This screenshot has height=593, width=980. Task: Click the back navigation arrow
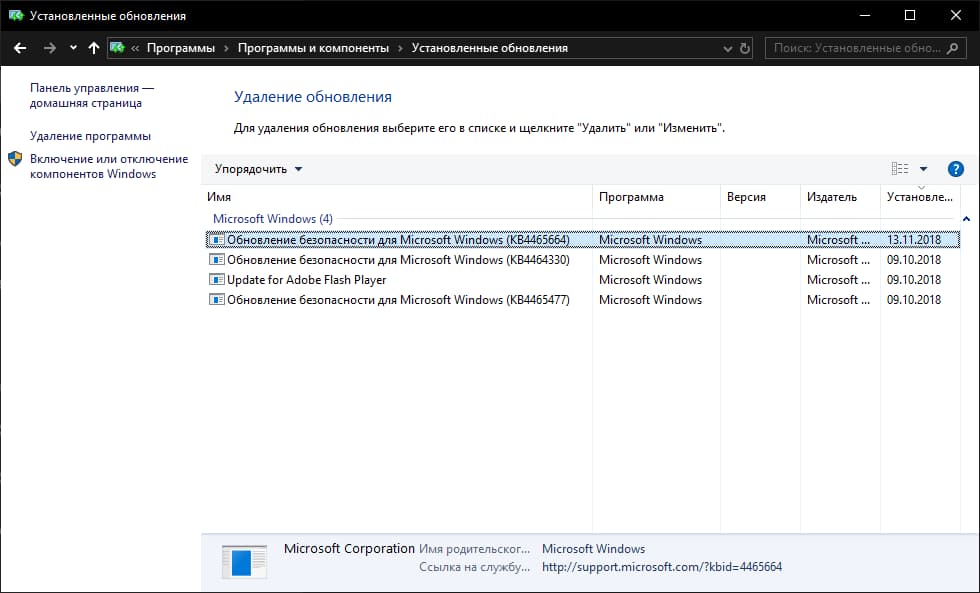[x=20, y=47]
